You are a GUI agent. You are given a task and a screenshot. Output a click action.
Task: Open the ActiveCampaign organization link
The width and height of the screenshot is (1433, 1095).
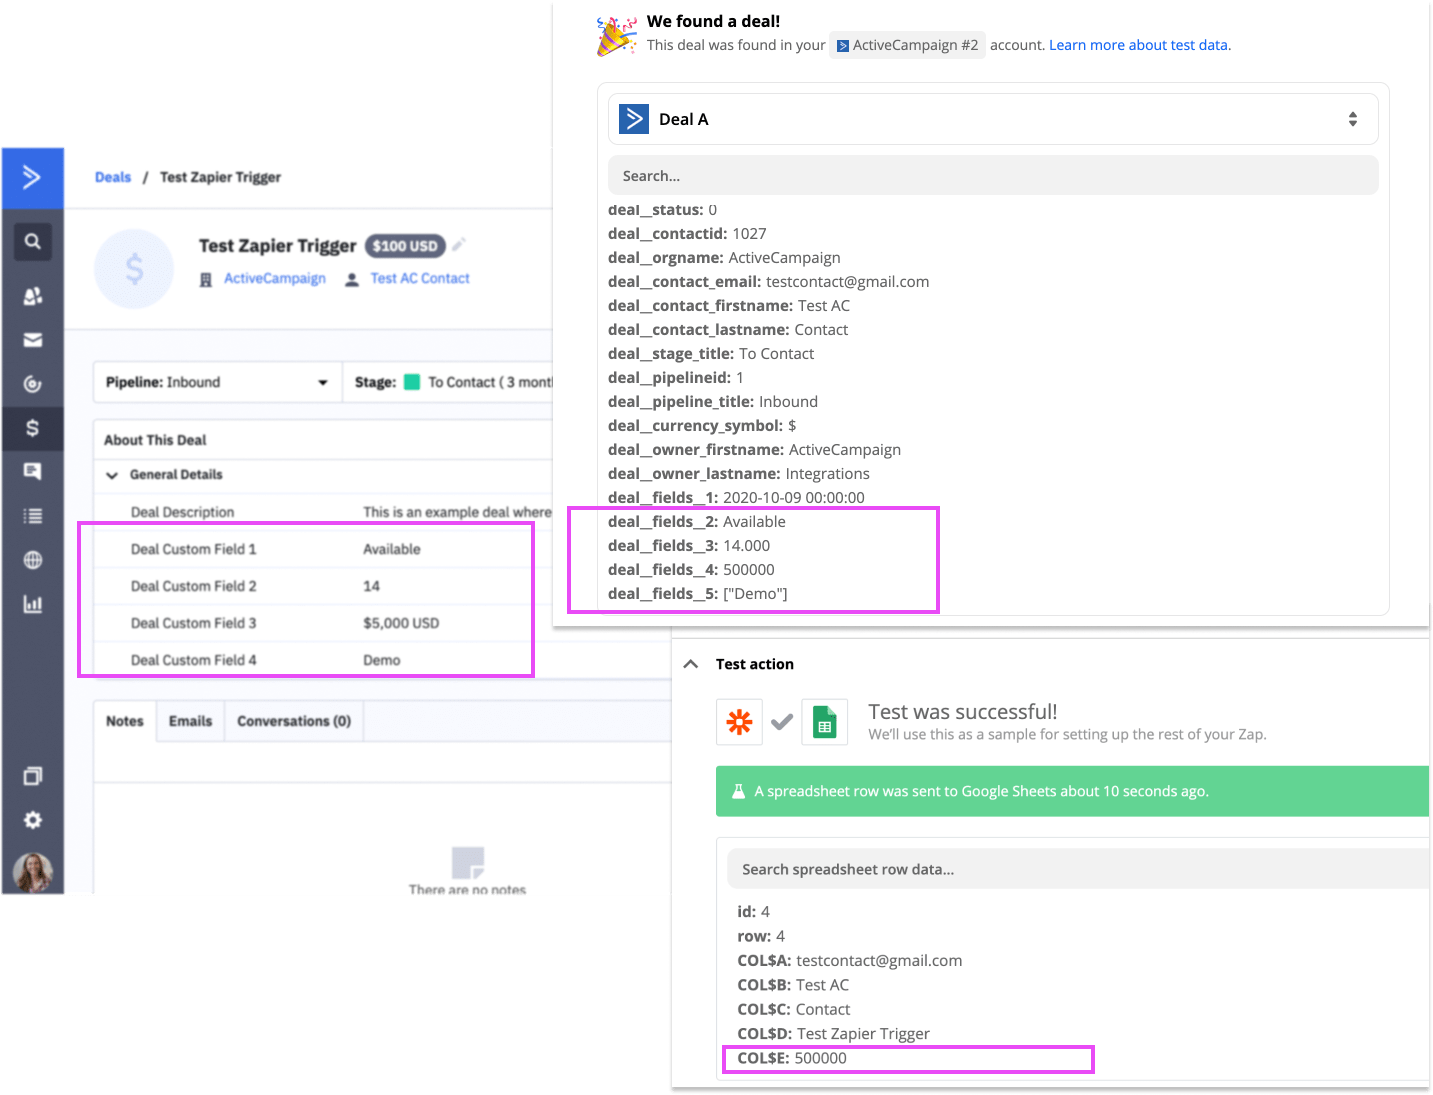coord(275,278)
